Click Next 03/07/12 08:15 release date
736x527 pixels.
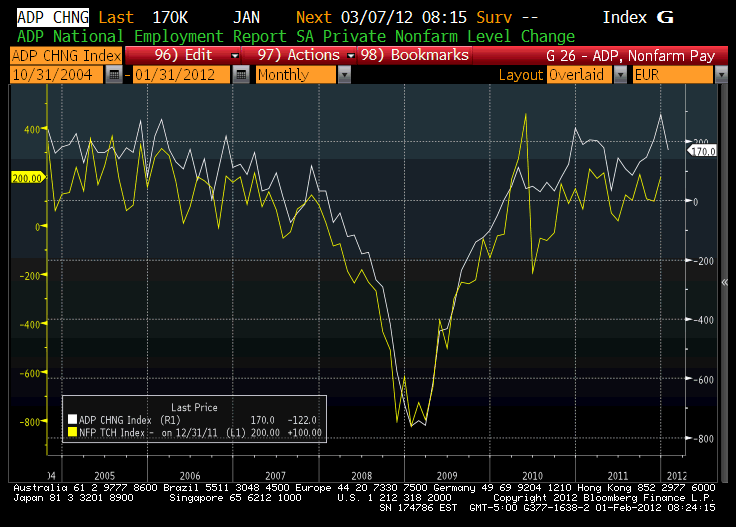point(381,17)
